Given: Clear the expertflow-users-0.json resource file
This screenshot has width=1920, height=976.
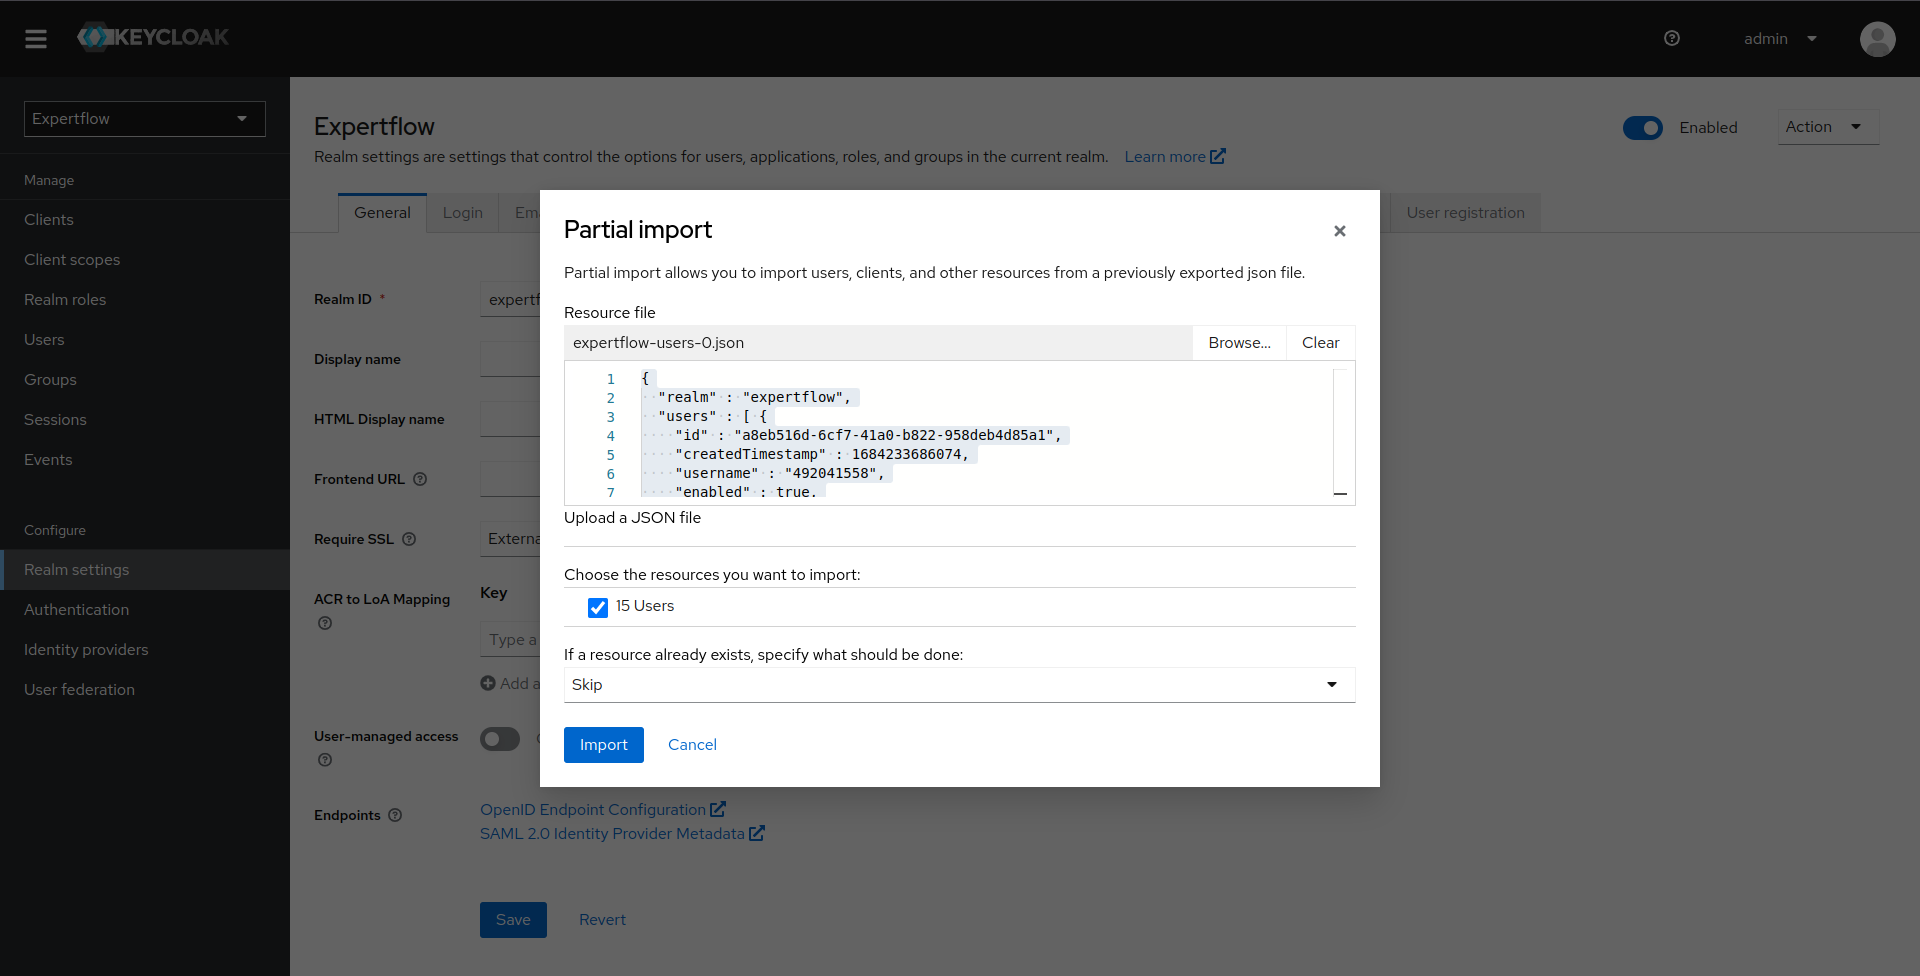Looking at the screenshot, I should pos(1320,342).
